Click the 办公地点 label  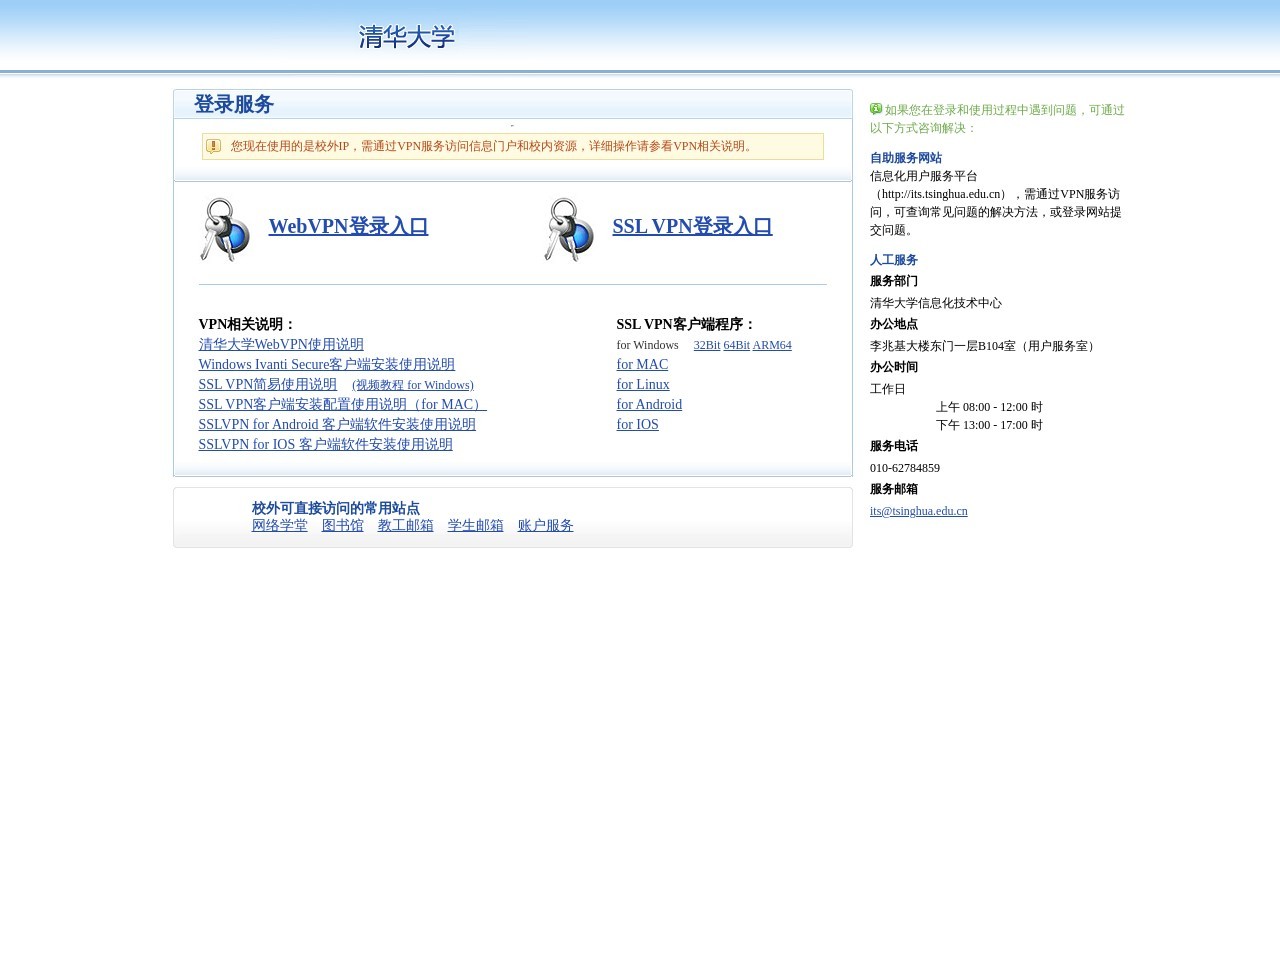[894, 324]
